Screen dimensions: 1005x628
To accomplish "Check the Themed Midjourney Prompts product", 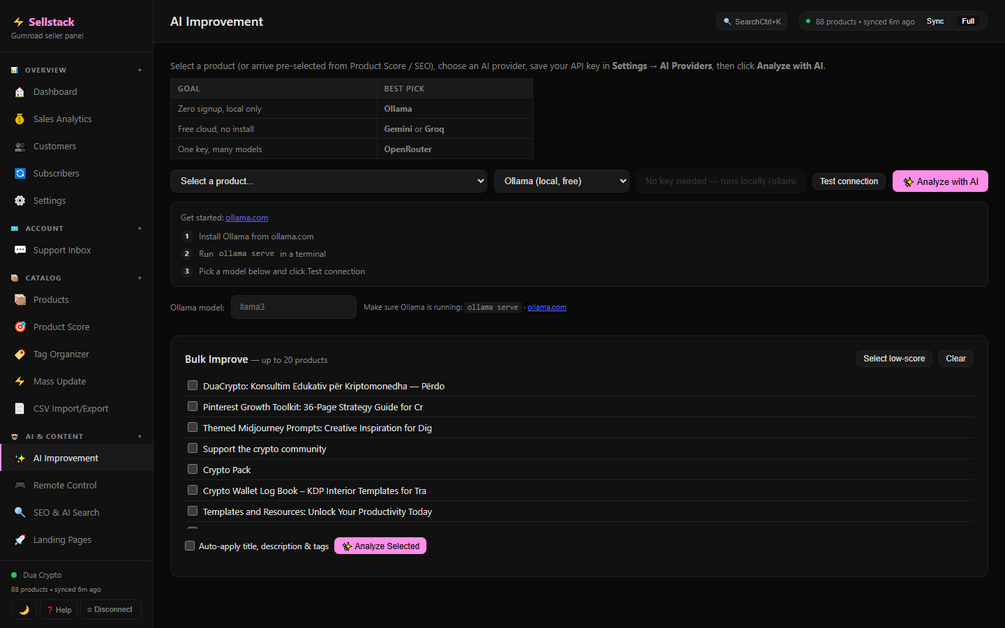I will (x=192, y=427).
